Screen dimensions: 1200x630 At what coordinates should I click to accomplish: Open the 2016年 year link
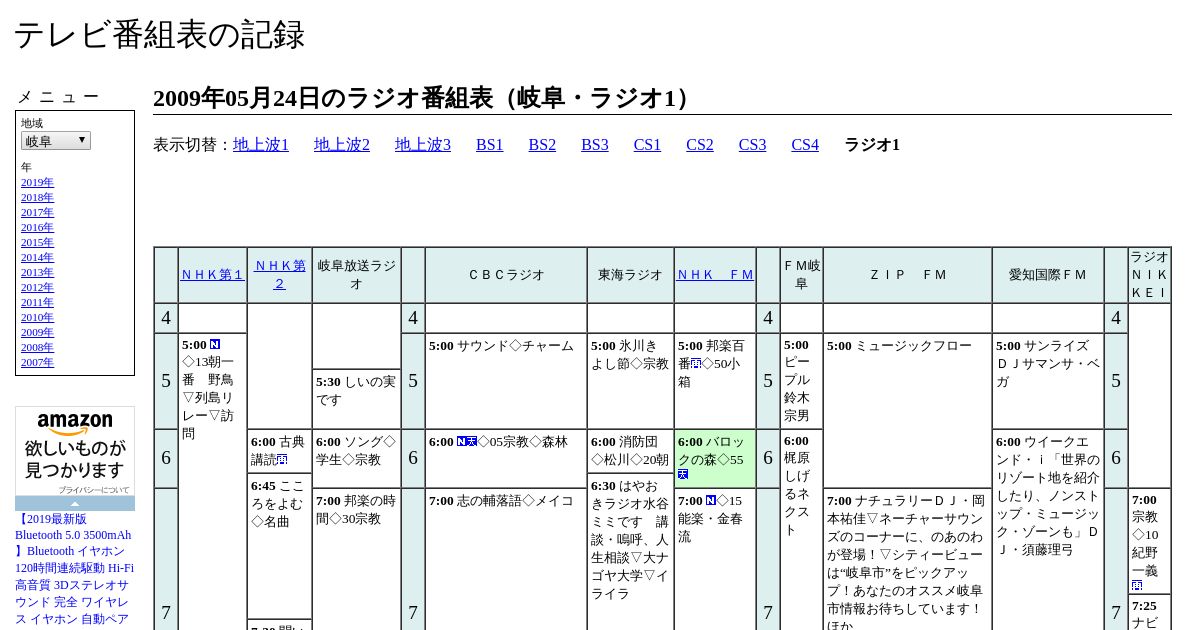click(x=37, y=228)
